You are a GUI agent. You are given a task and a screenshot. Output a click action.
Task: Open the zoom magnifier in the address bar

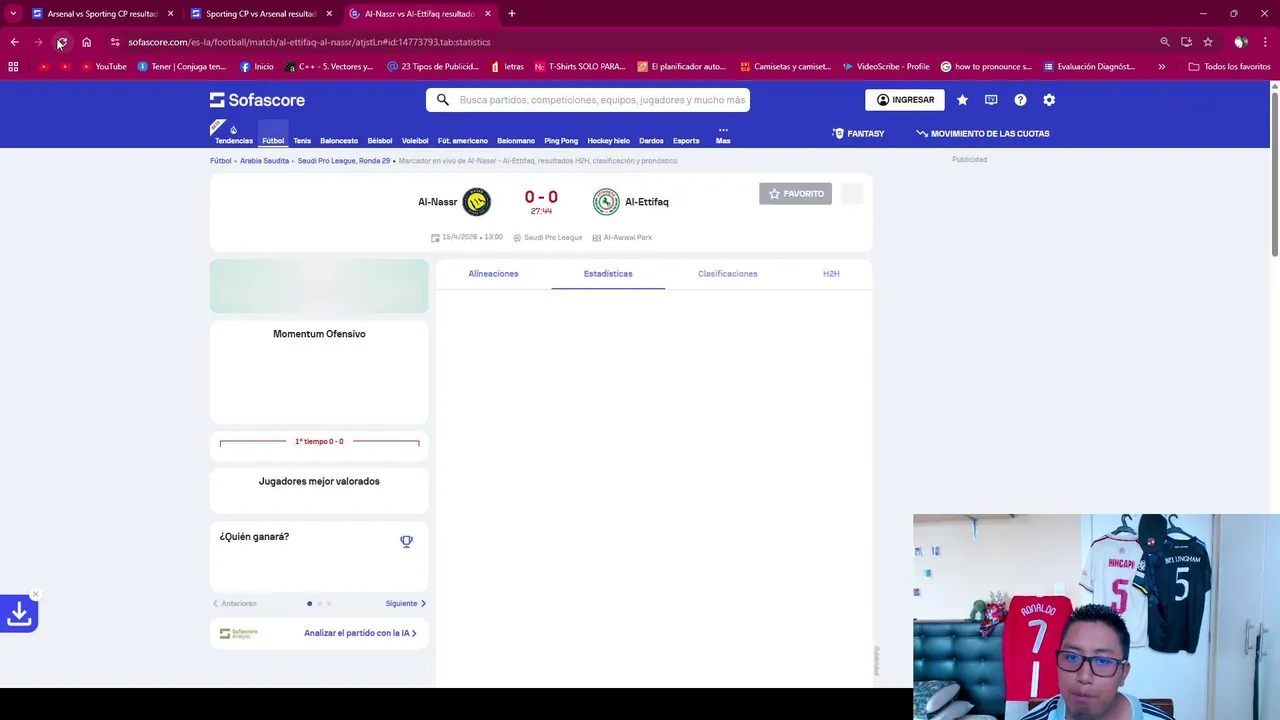click(x=1165, y=42)
